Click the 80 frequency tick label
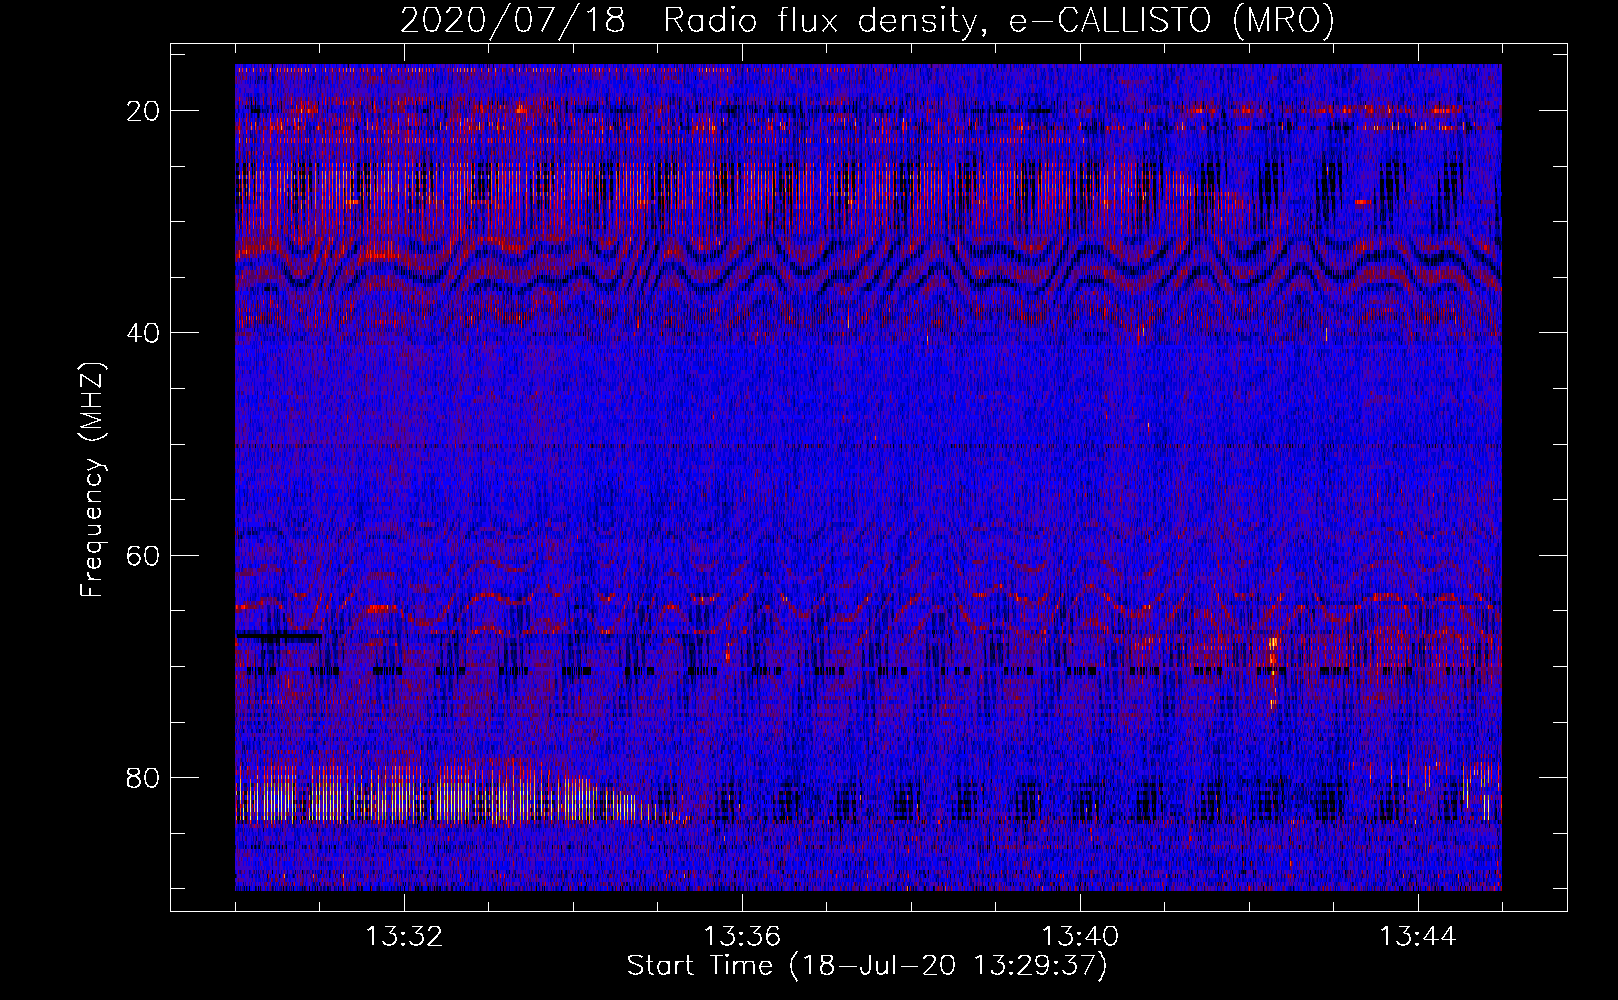Screen dimensions: 1618x1000 [144, 777]
